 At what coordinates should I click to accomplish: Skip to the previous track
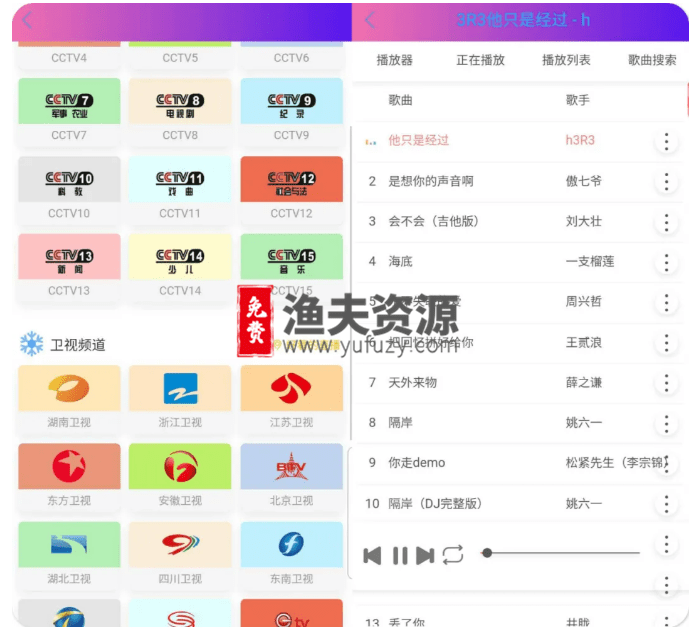coord(372,556)
